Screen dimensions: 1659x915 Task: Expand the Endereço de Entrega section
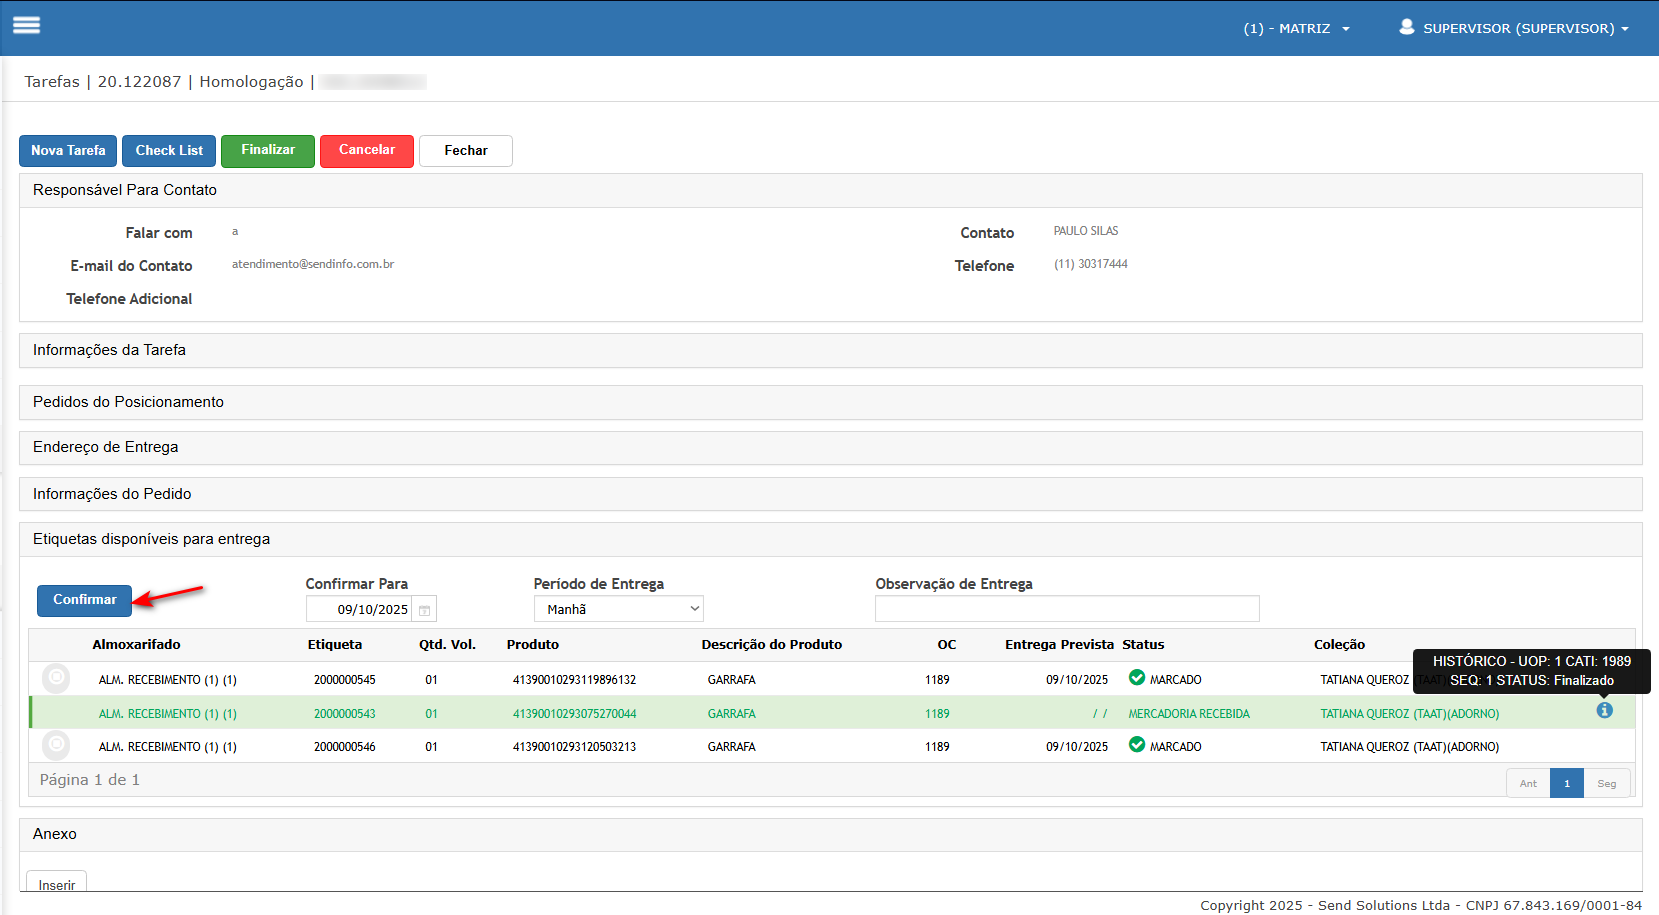tap(105, 447)
